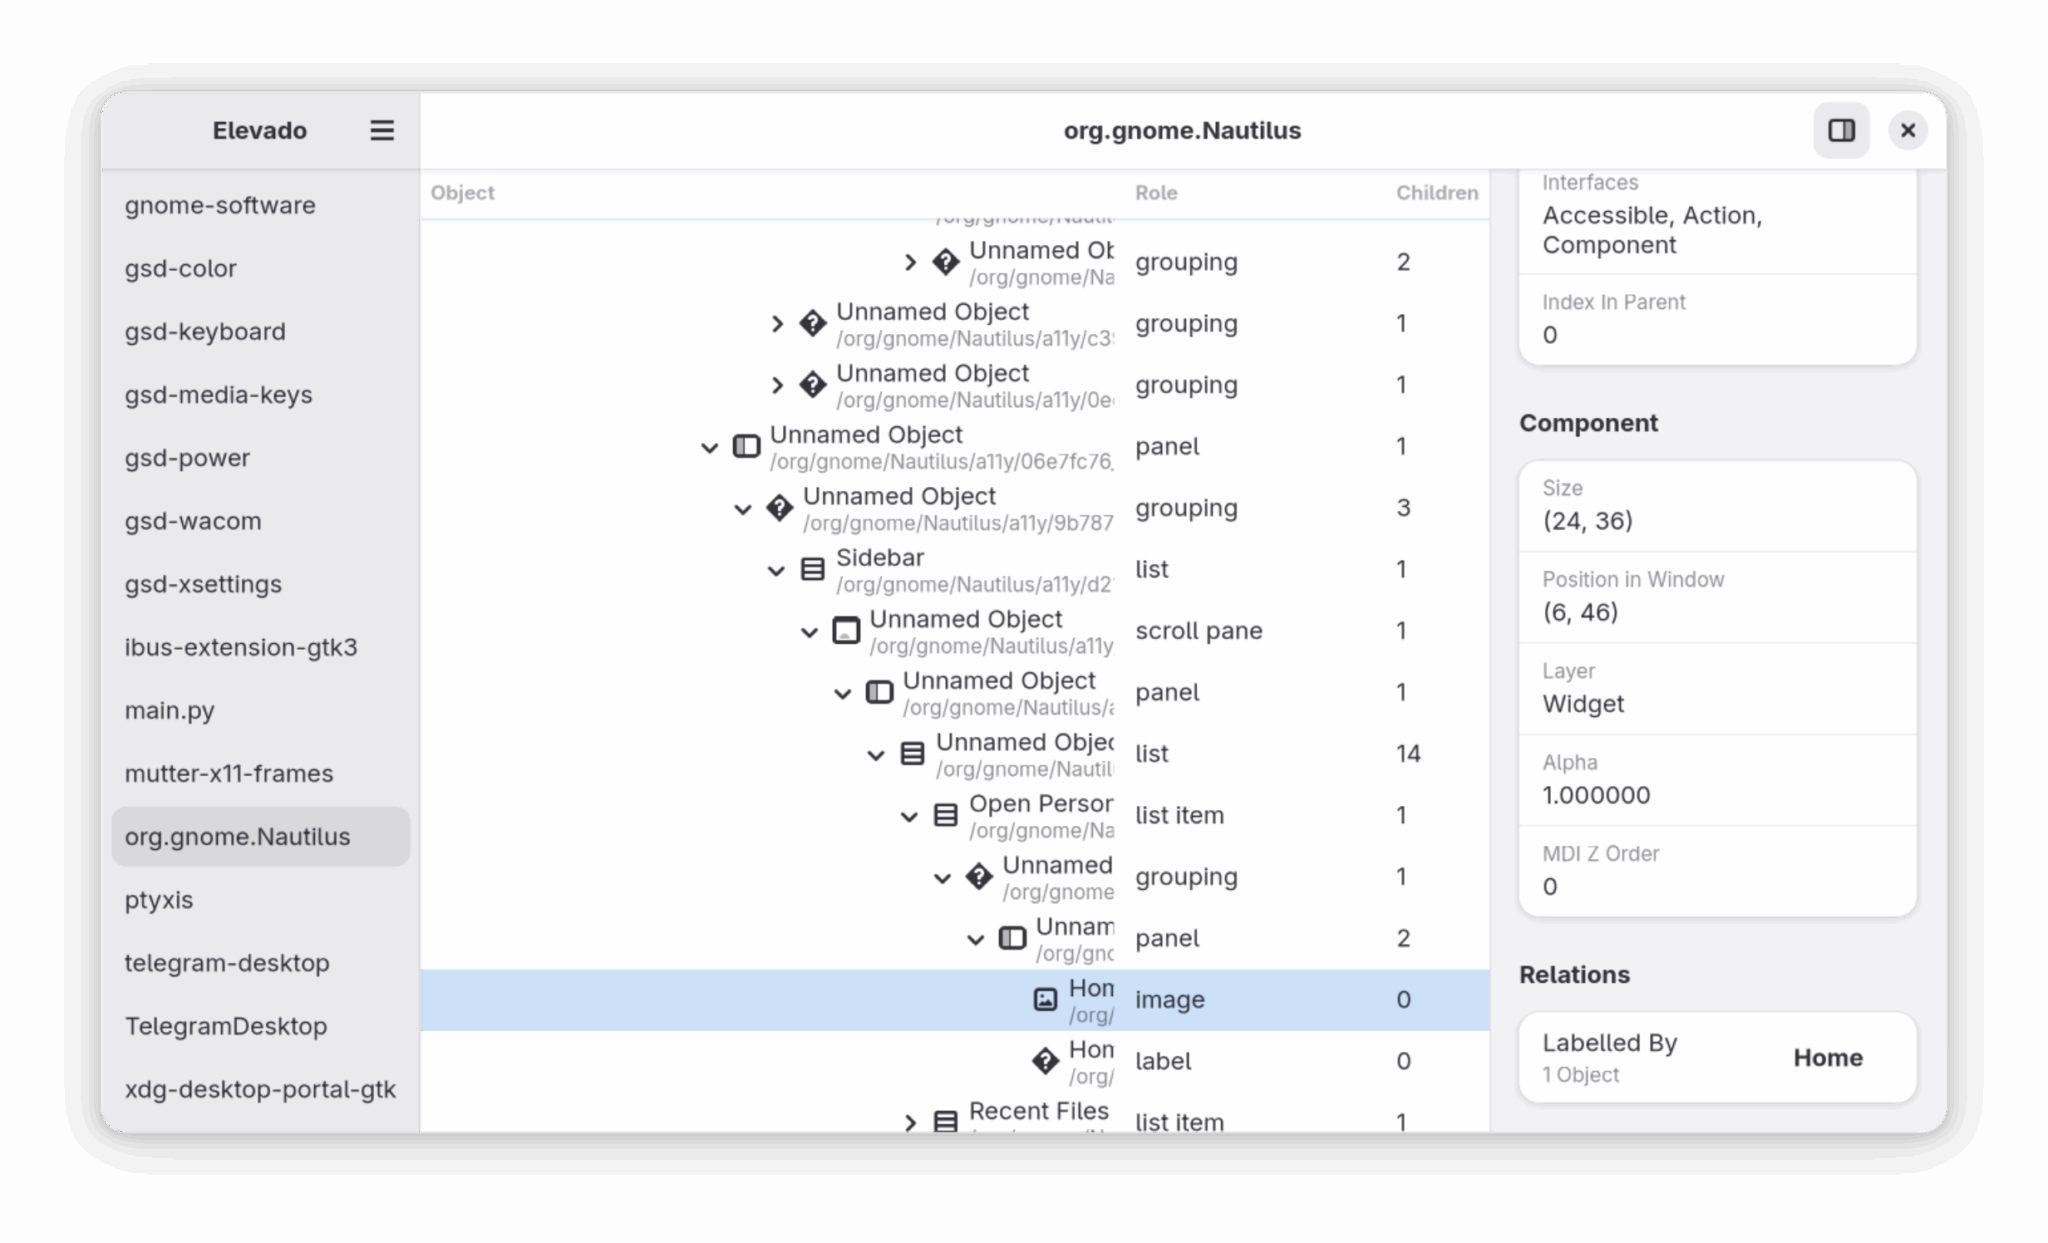Select ptyxis in the application sidebar
Image resolution: width=2048 pixels, height=1243 pixels.
[160, 900]
